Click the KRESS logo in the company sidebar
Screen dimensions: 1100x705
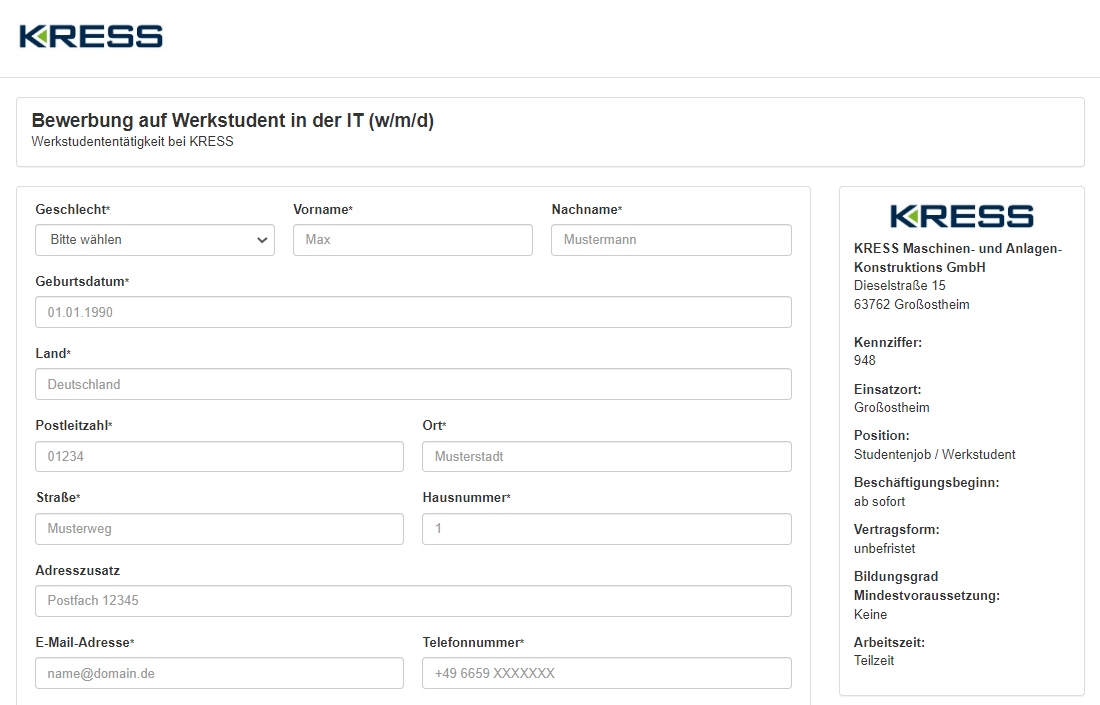961,216
